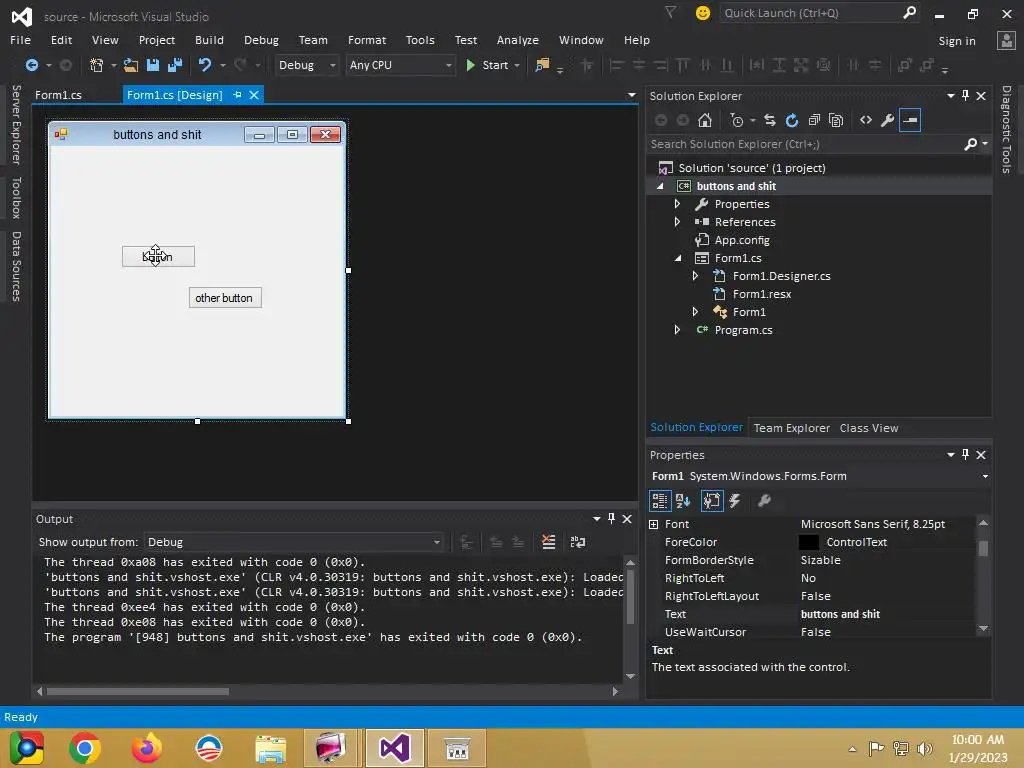Image resolution: width=1024 pixels, height=768 pixels.
Task: Expand the Form1.Designer.cs node
Action: 696,276
